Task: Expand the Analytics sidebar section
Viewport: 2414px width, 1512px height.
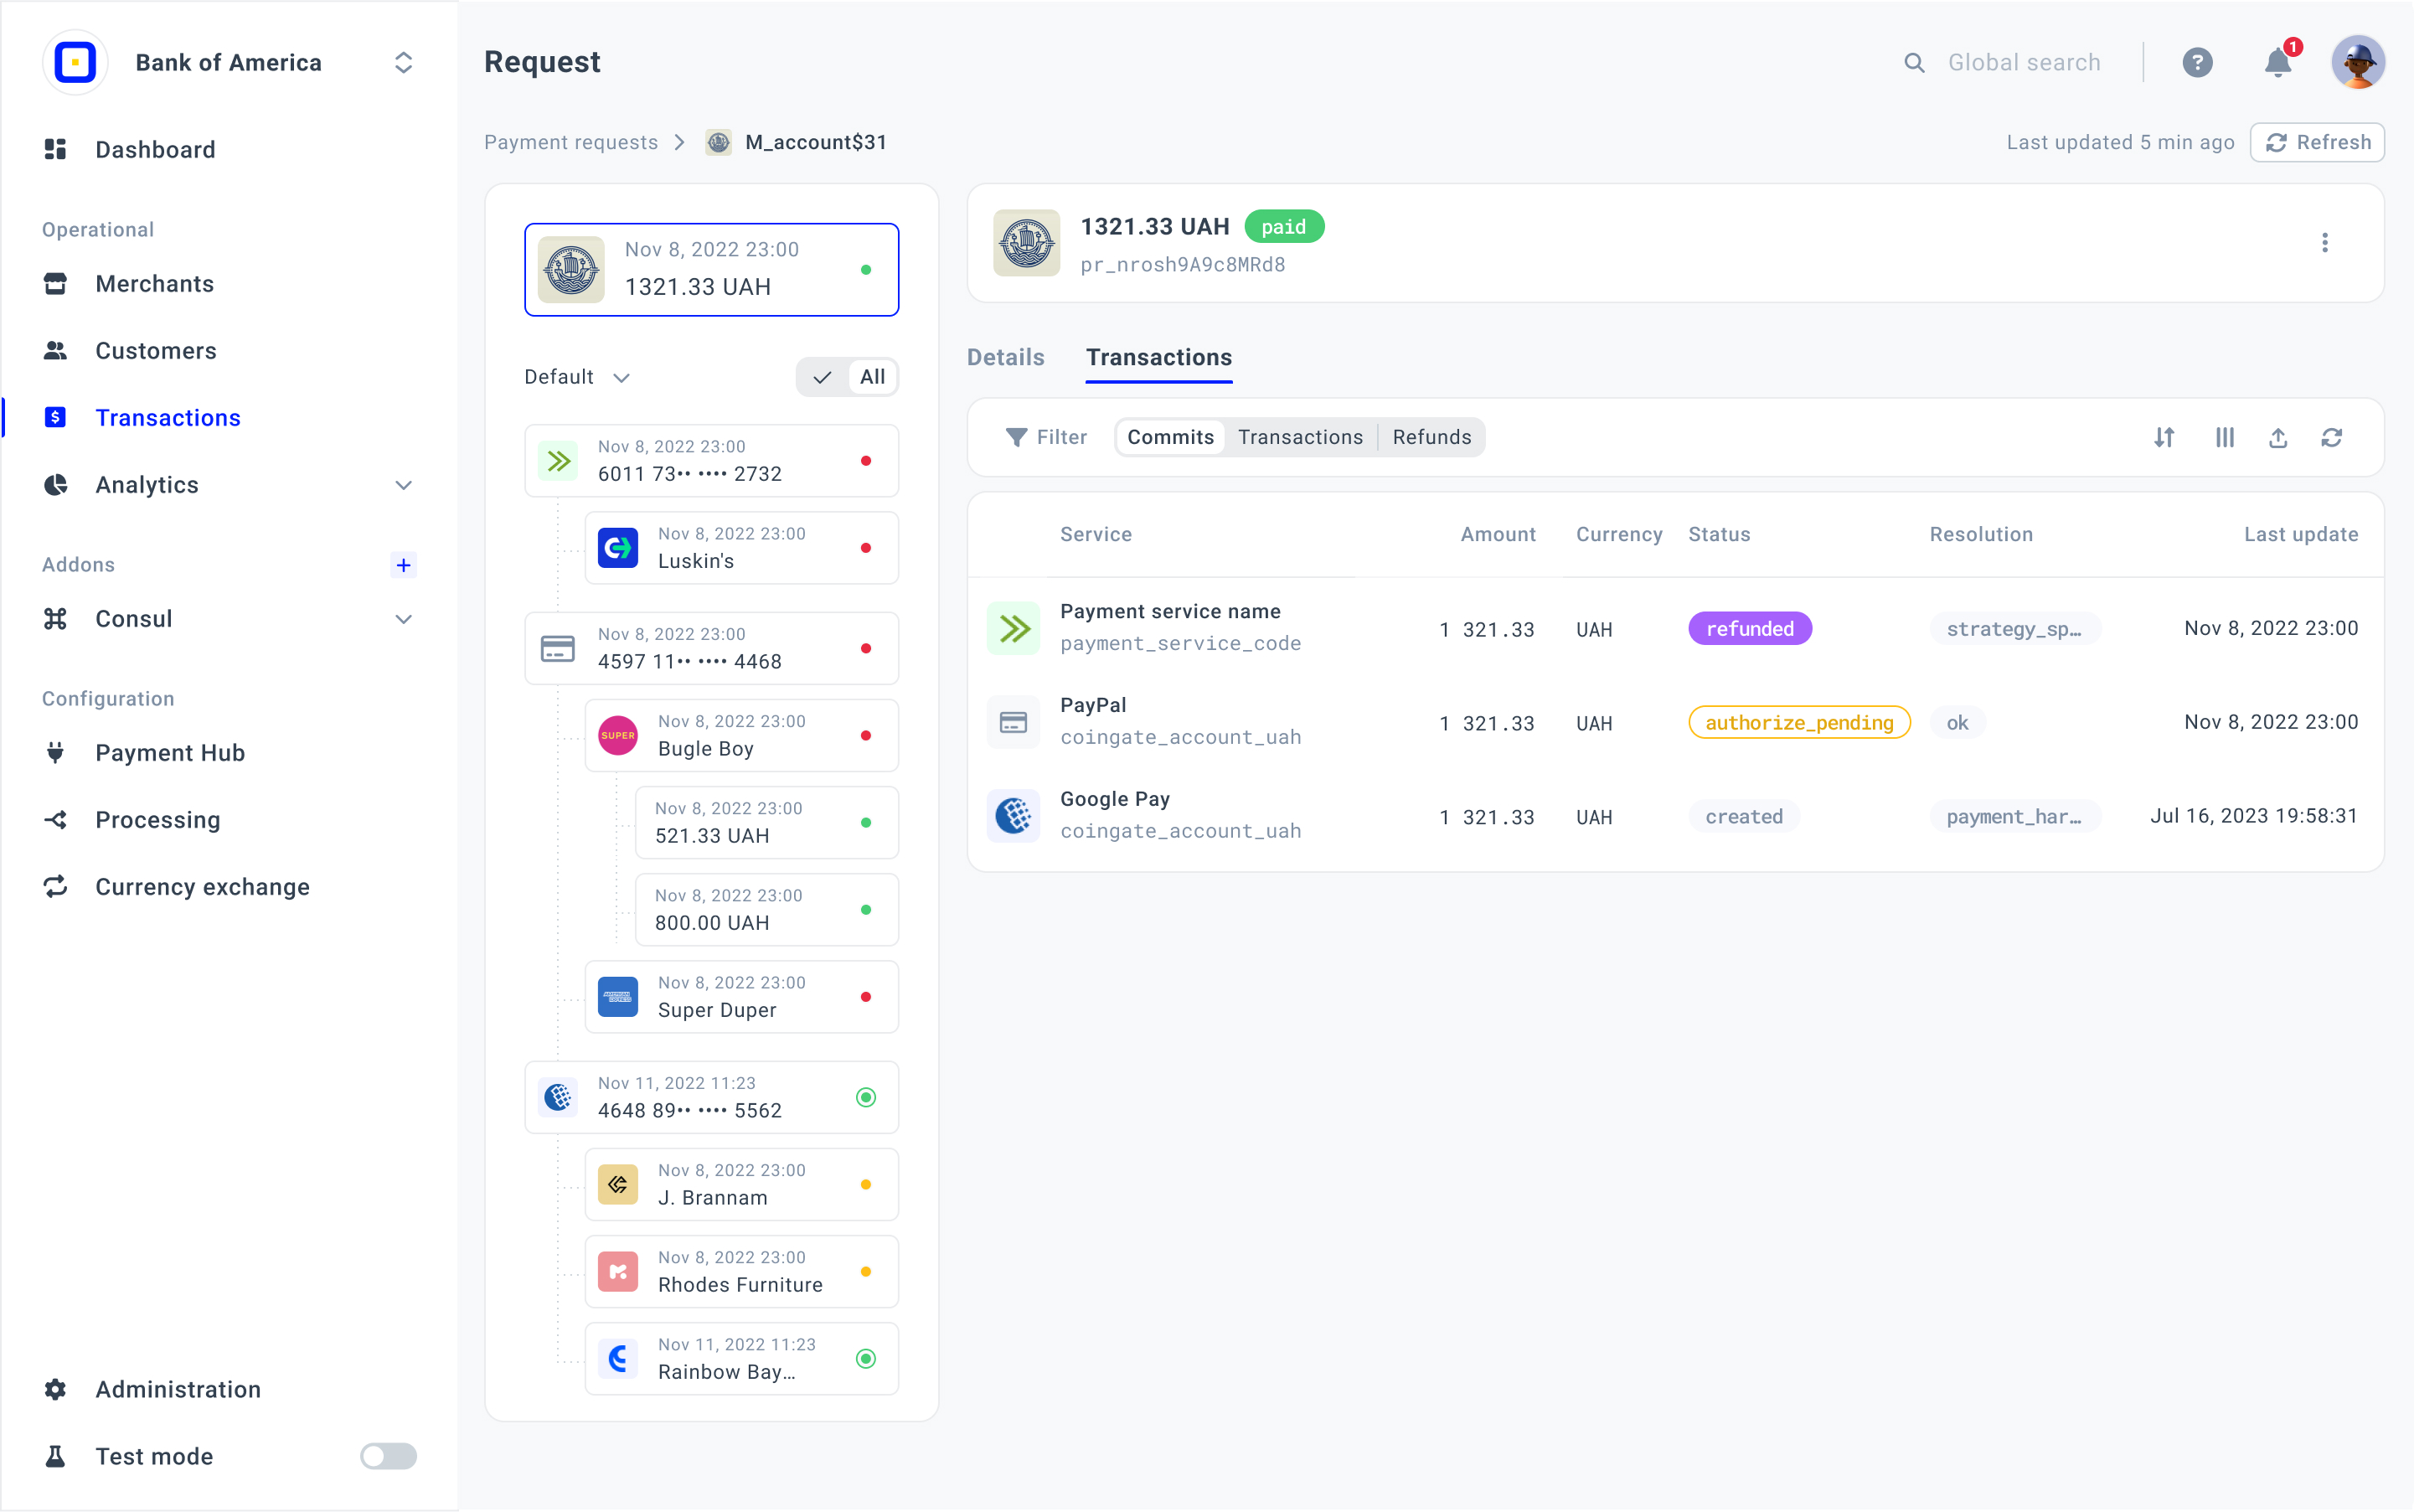Action: click(x=403, y=485)
